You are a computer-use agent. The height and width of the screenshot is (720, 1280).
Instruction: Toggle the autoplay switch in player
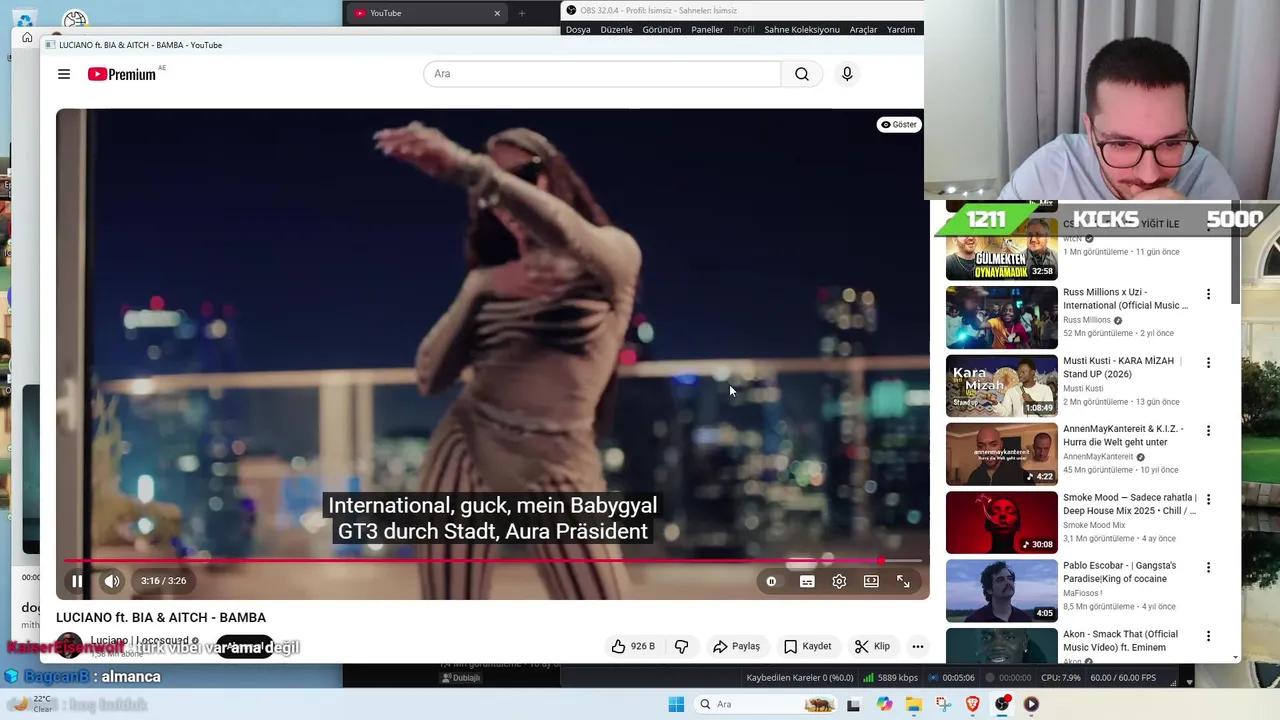coord(771,581)
